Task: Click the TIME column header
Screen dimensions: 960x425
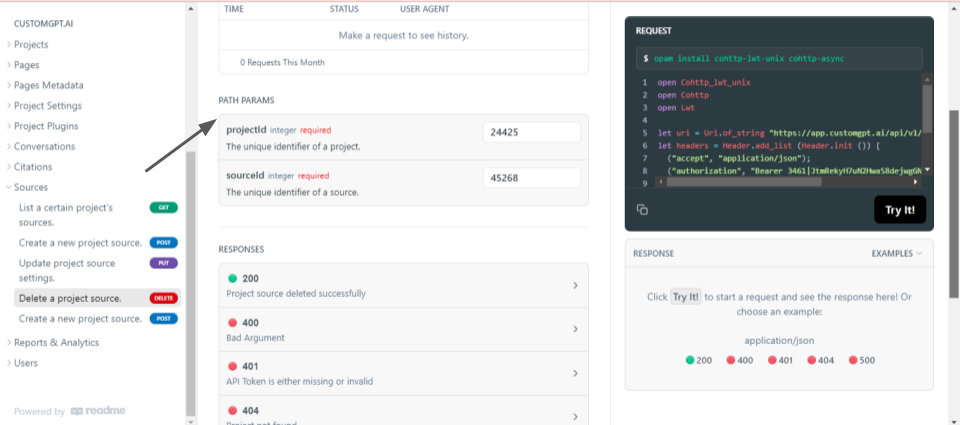Action: point(234,9)
